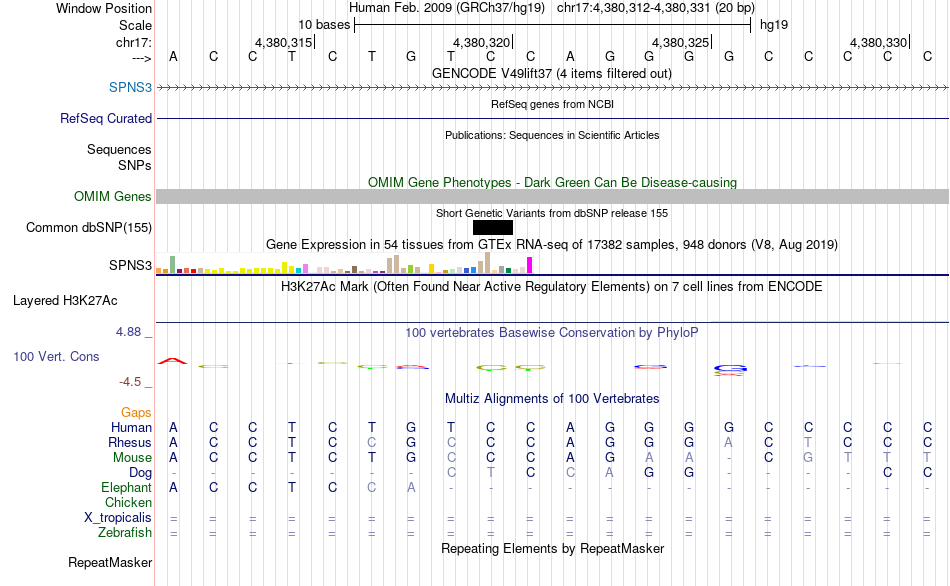Click the Scale label
The height and width of the screenshot is (586, 950).
coord(135,25)
